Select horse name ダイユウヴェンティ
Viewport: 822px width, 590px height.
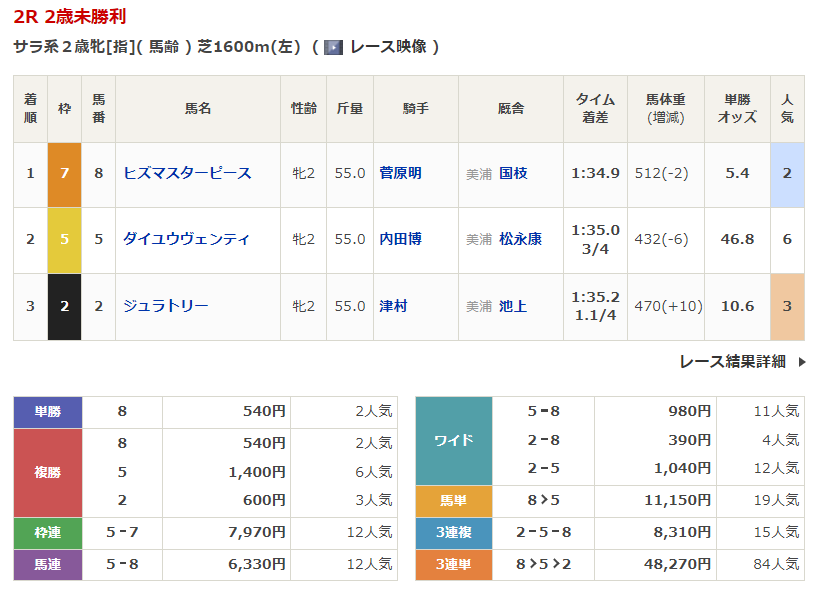point(186,239)
